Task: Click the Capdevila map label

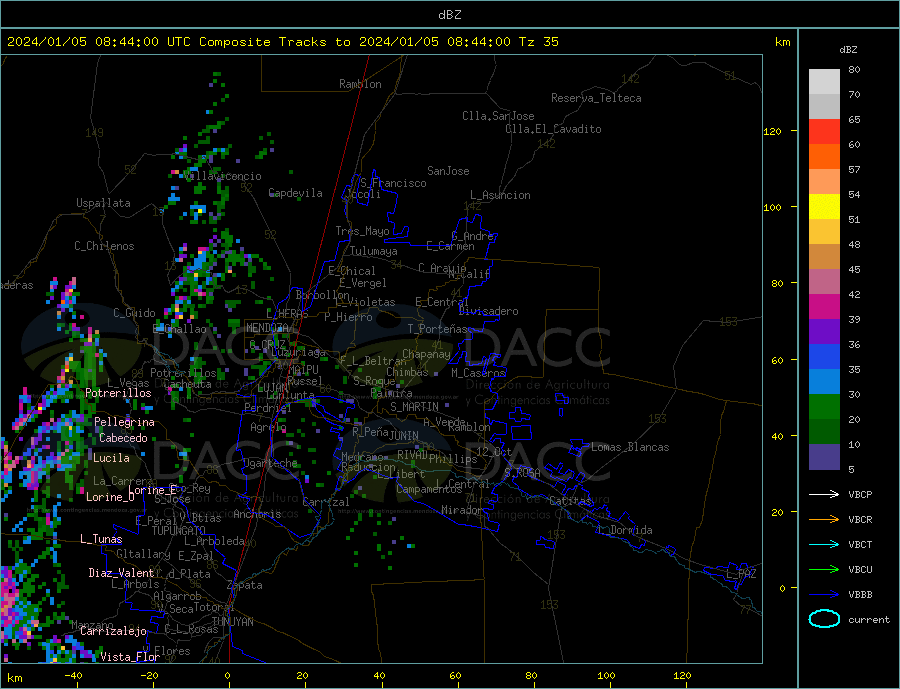Action: pos(296,193)
